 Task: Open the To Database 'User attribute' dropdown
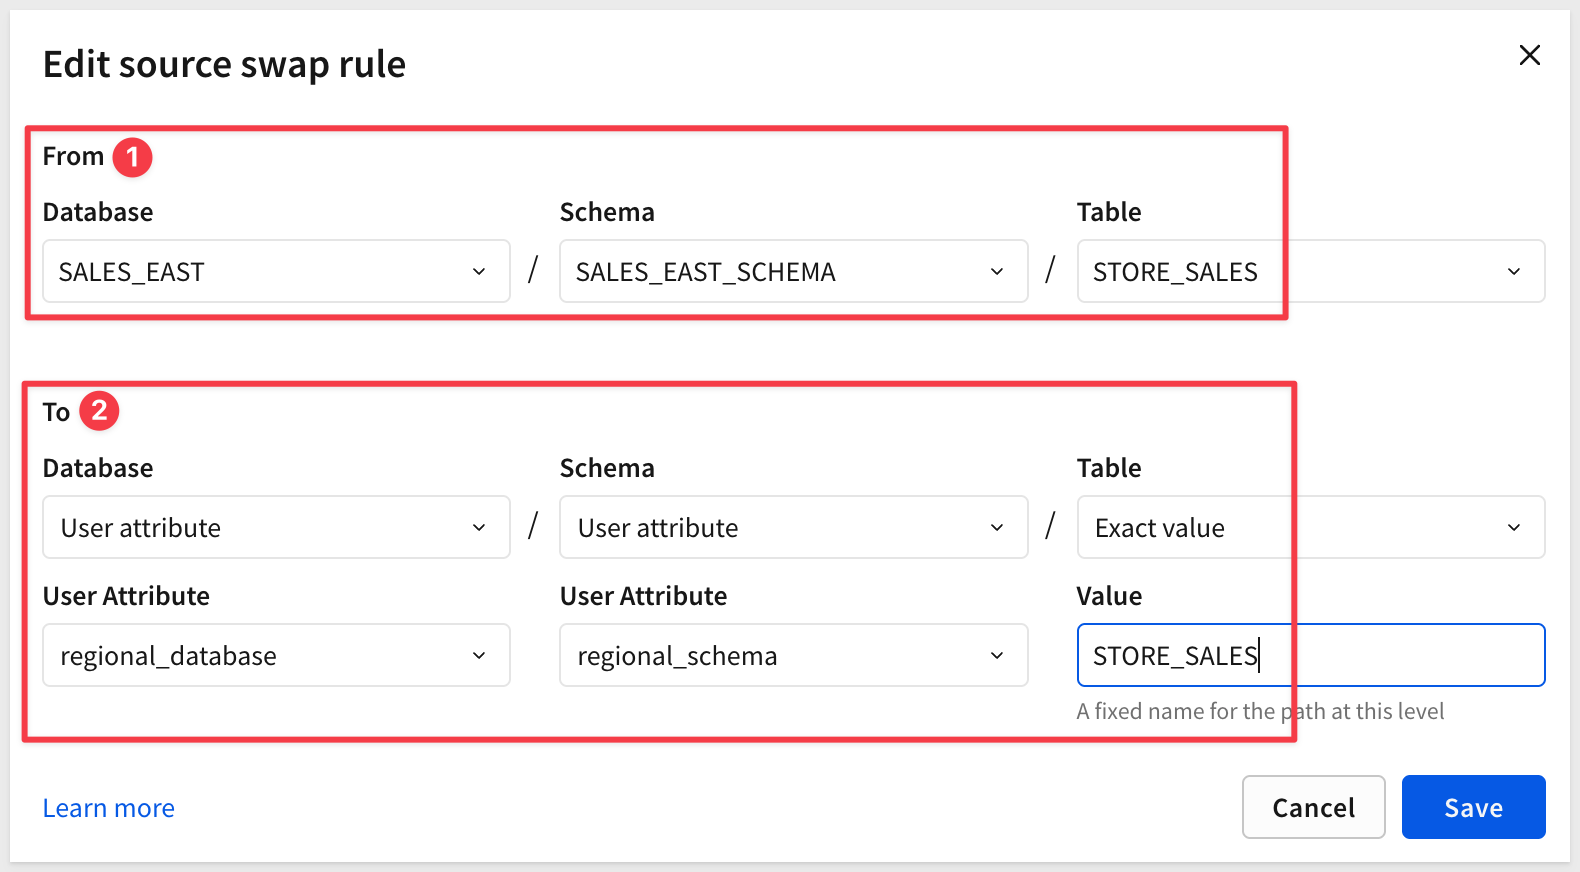276,528
